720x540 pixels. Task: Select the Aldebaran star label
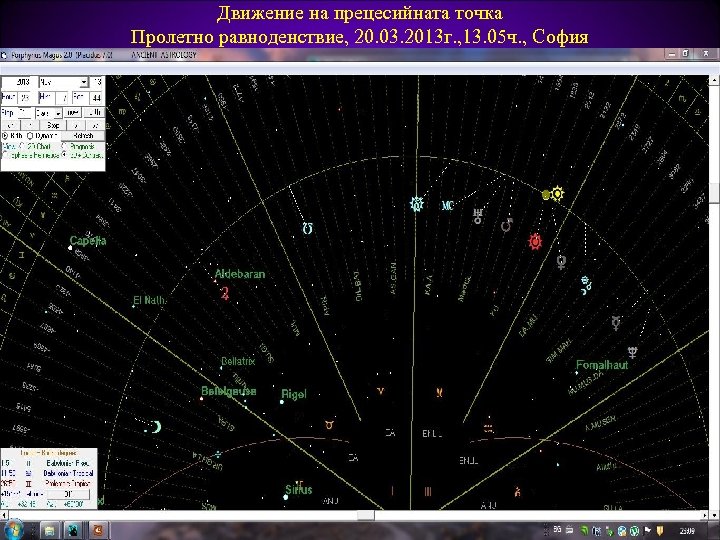[240, 274]
